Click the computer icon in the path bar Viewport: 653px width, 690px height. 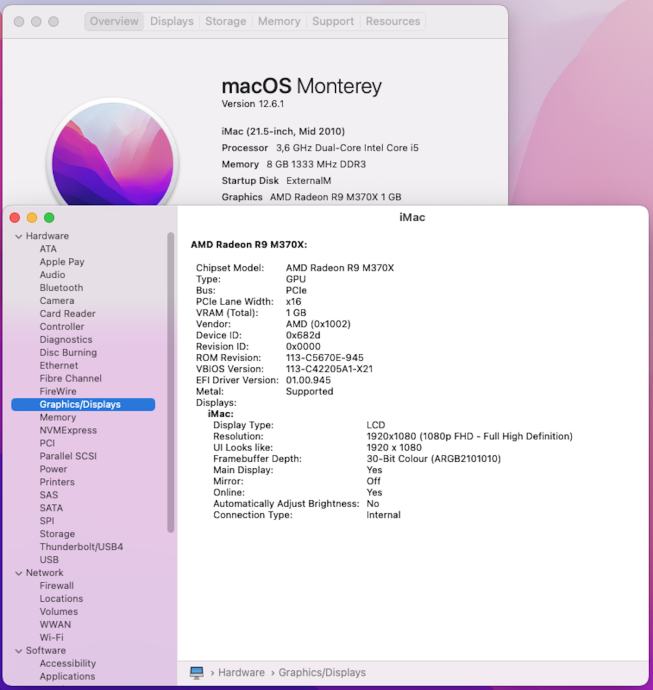(x=197, y=672)
